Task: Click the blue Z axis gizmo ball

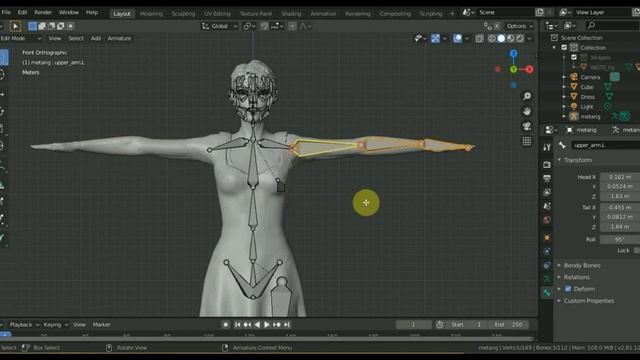Action: point(513,53)
